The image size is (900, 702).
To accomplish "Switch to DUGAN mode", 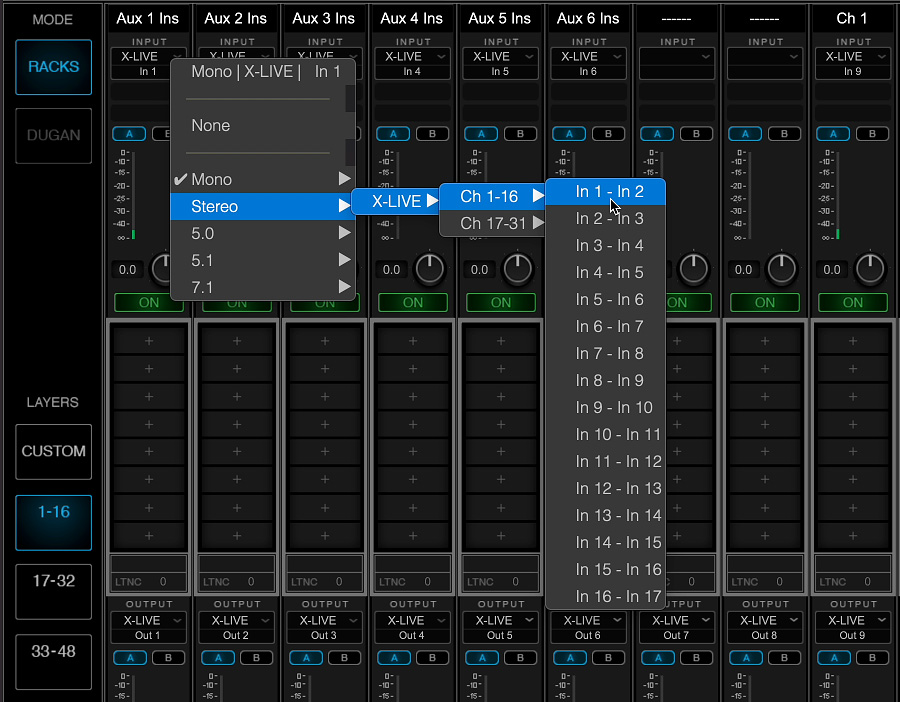I will [x=53, y=135].
